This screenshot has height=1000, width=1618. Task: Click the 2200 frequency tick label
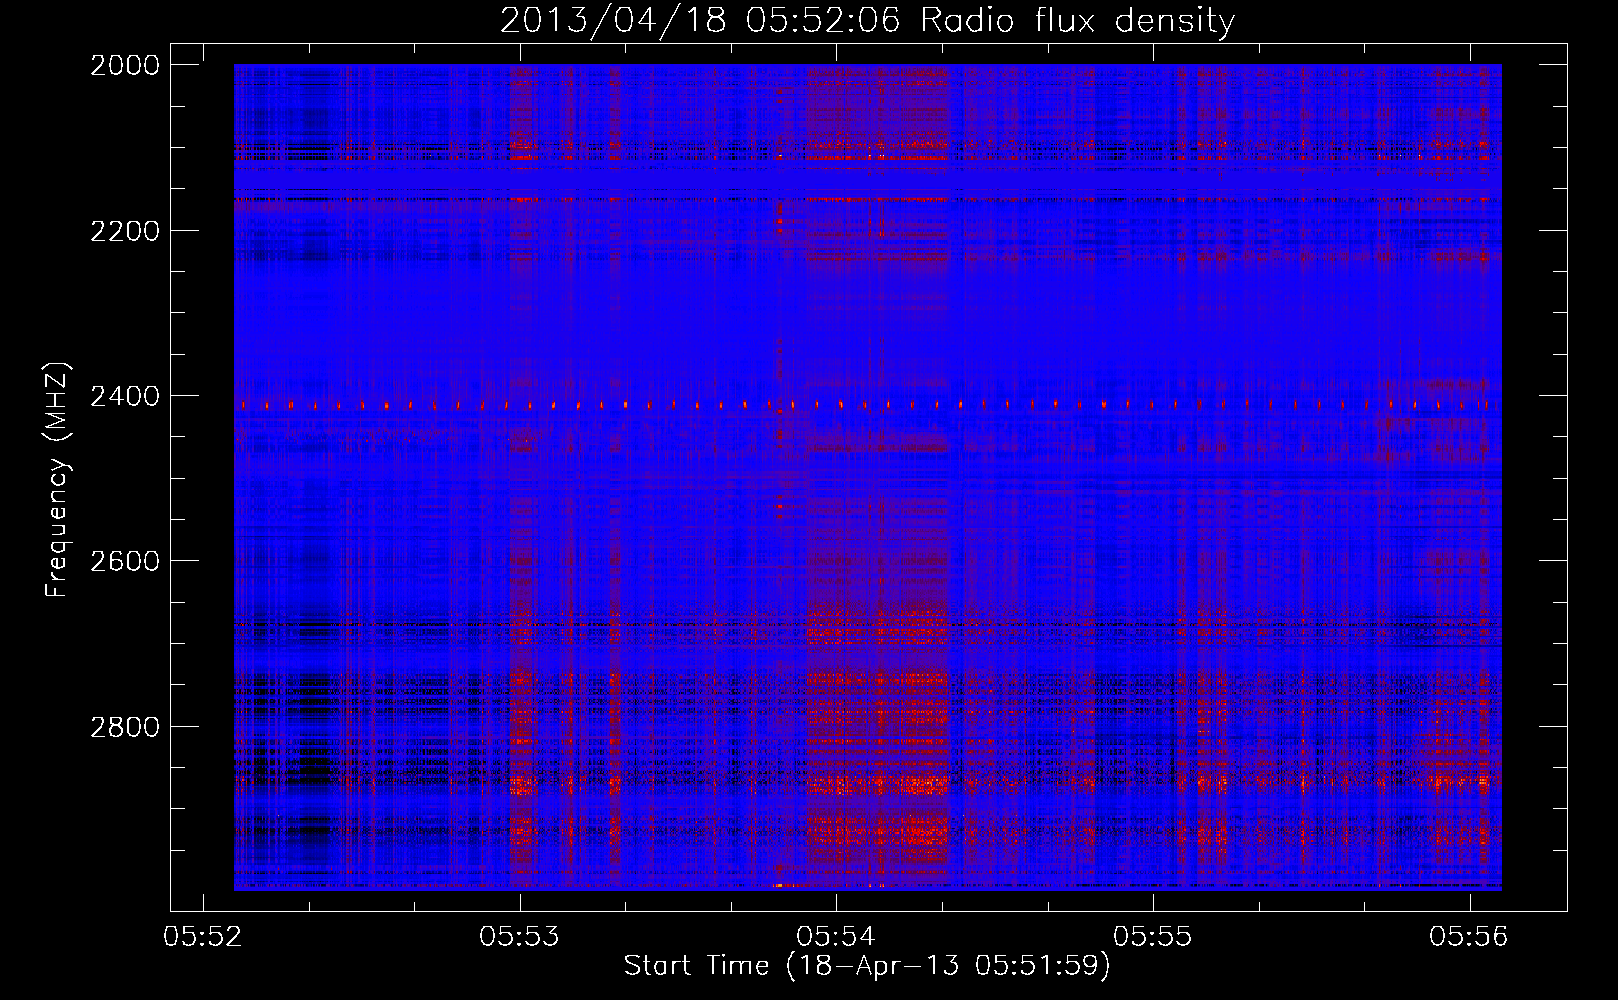[x=125, y=231]
